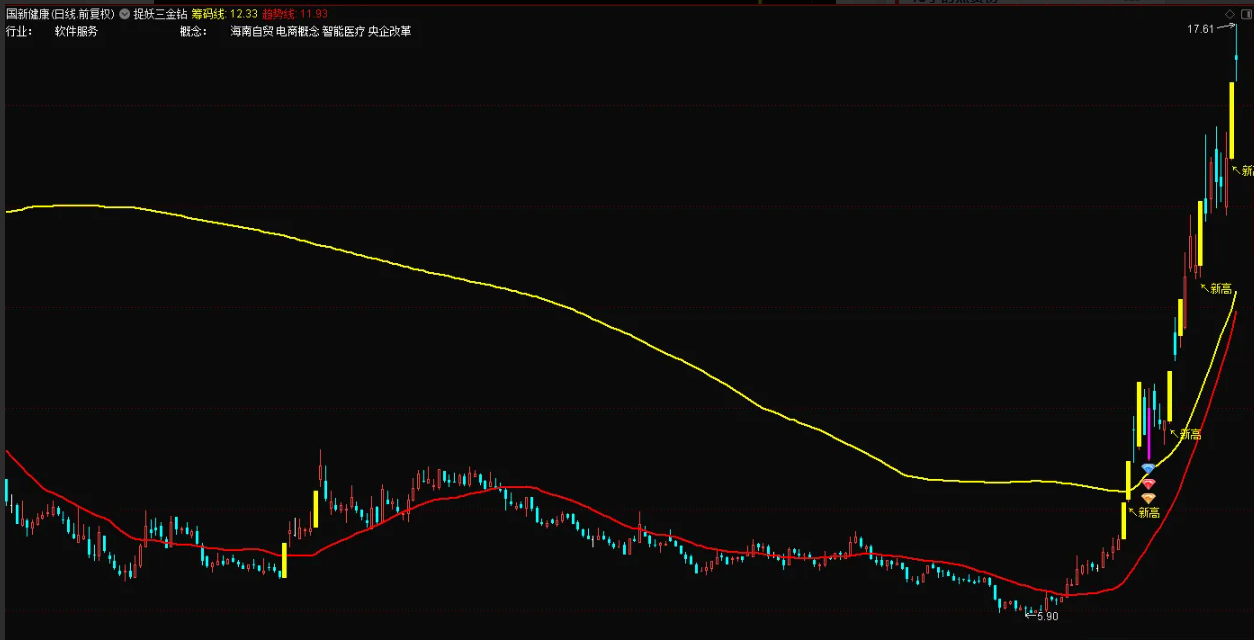Open the 央企改革 concept link
Screen dimensions: 1254x640
click(x=389, y=31)
